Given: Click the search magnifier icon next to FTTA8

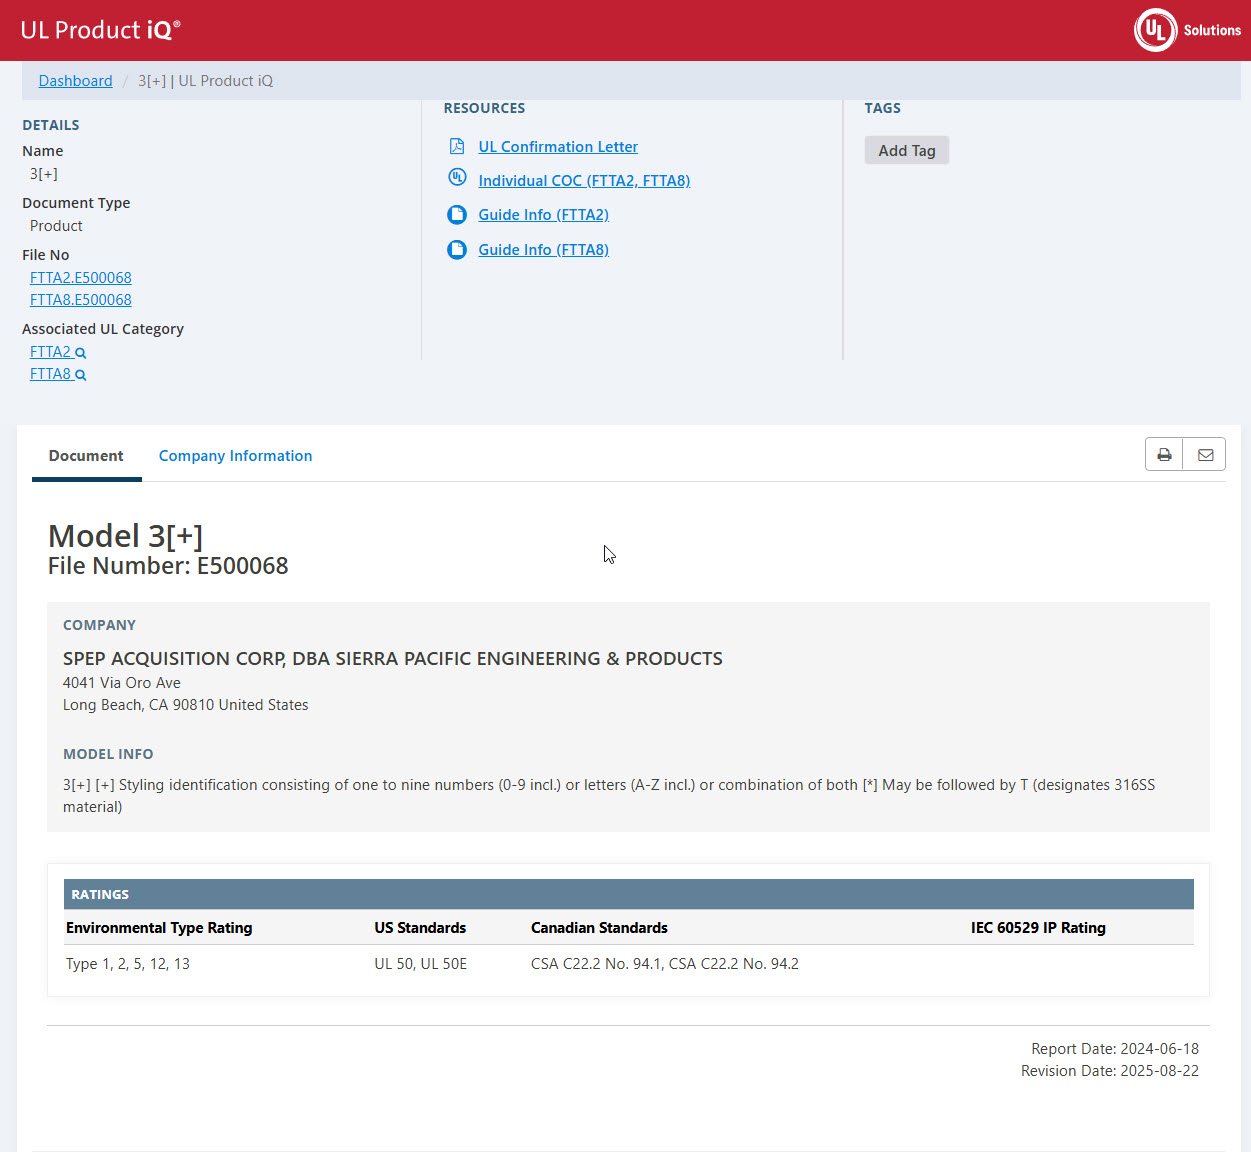Looking at the screenshot, I should pos(81,375).
